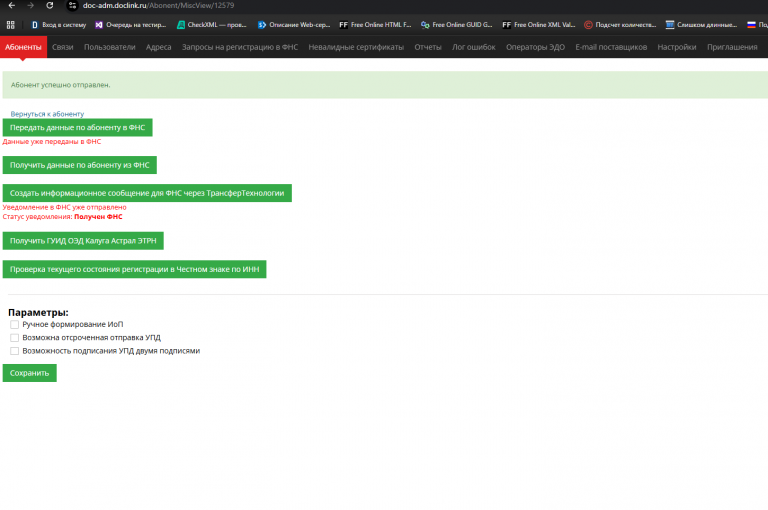Image resolution: width=768 pixels, height=510 pixels.
Task: Open the apps grid in bookmarks bar
Action: [x=10, y=24]
